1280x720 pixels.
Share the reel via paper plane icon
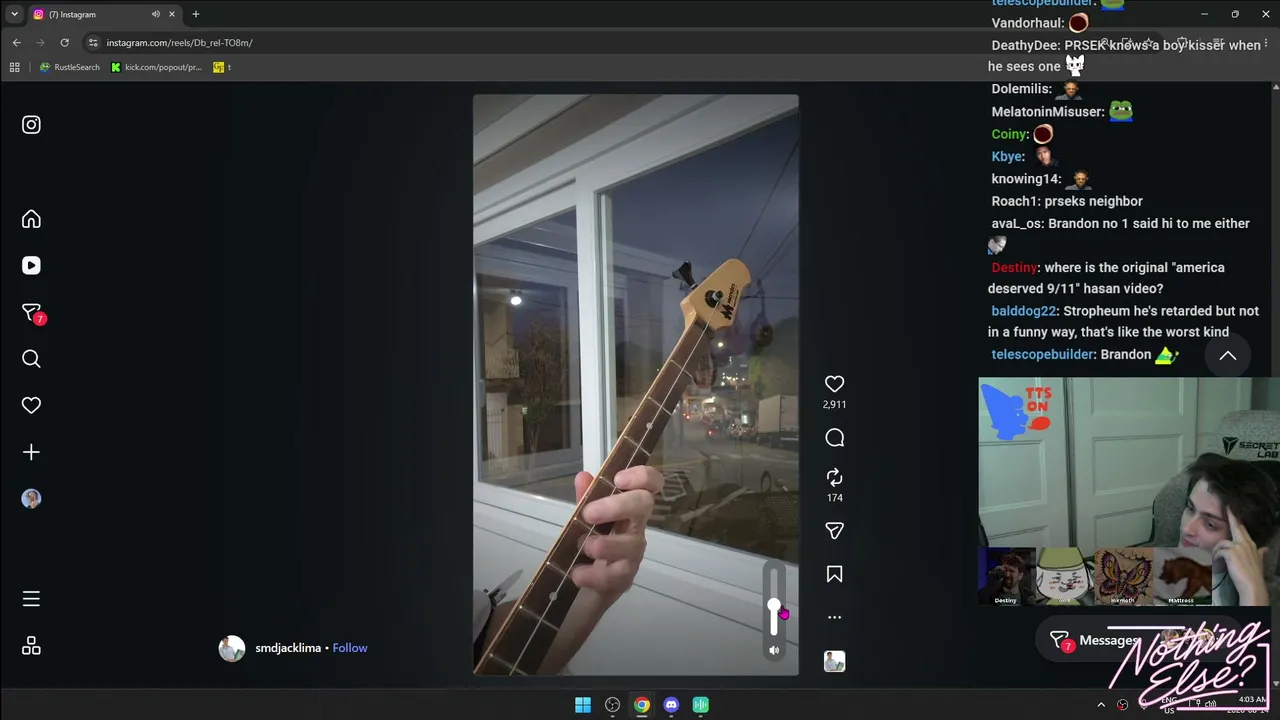834,531
